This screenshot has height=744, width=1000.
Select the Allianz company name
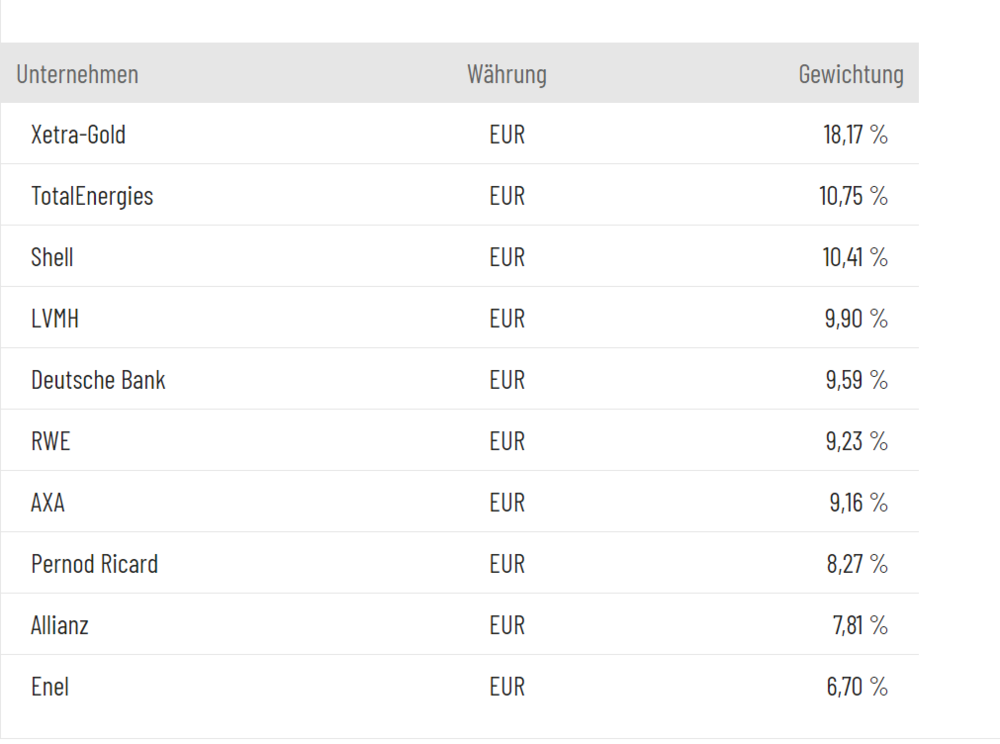click(60, 626)
